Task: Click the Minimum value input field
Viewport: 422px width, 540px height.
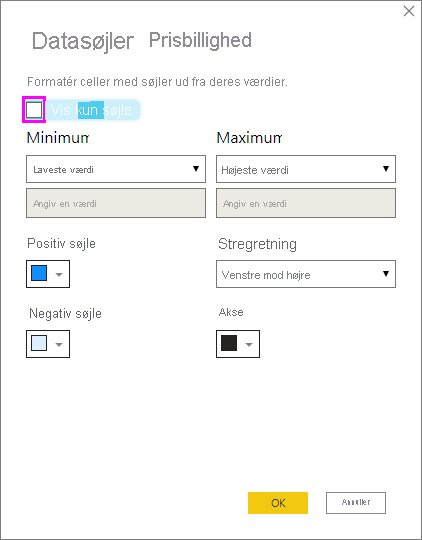Action: point(116,203)
